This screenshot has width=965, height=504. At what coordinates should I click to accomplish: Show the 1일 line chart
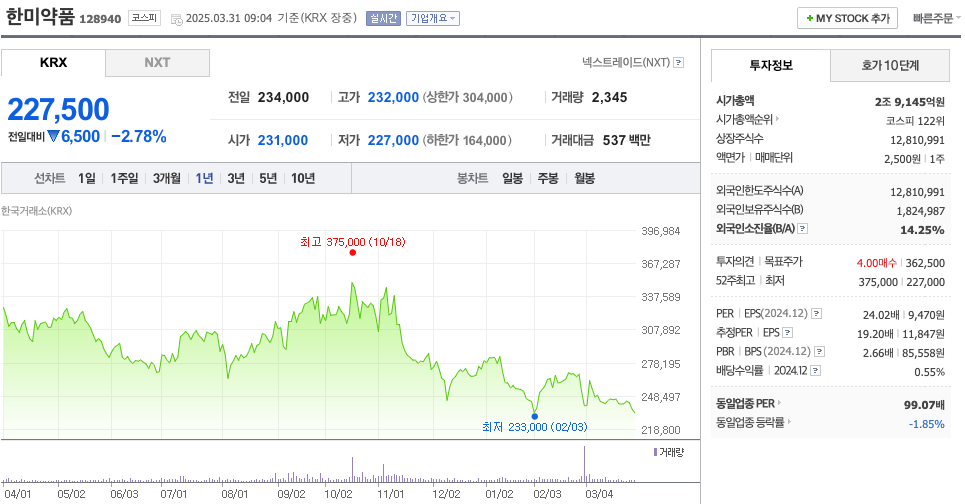tap(87, 178)
